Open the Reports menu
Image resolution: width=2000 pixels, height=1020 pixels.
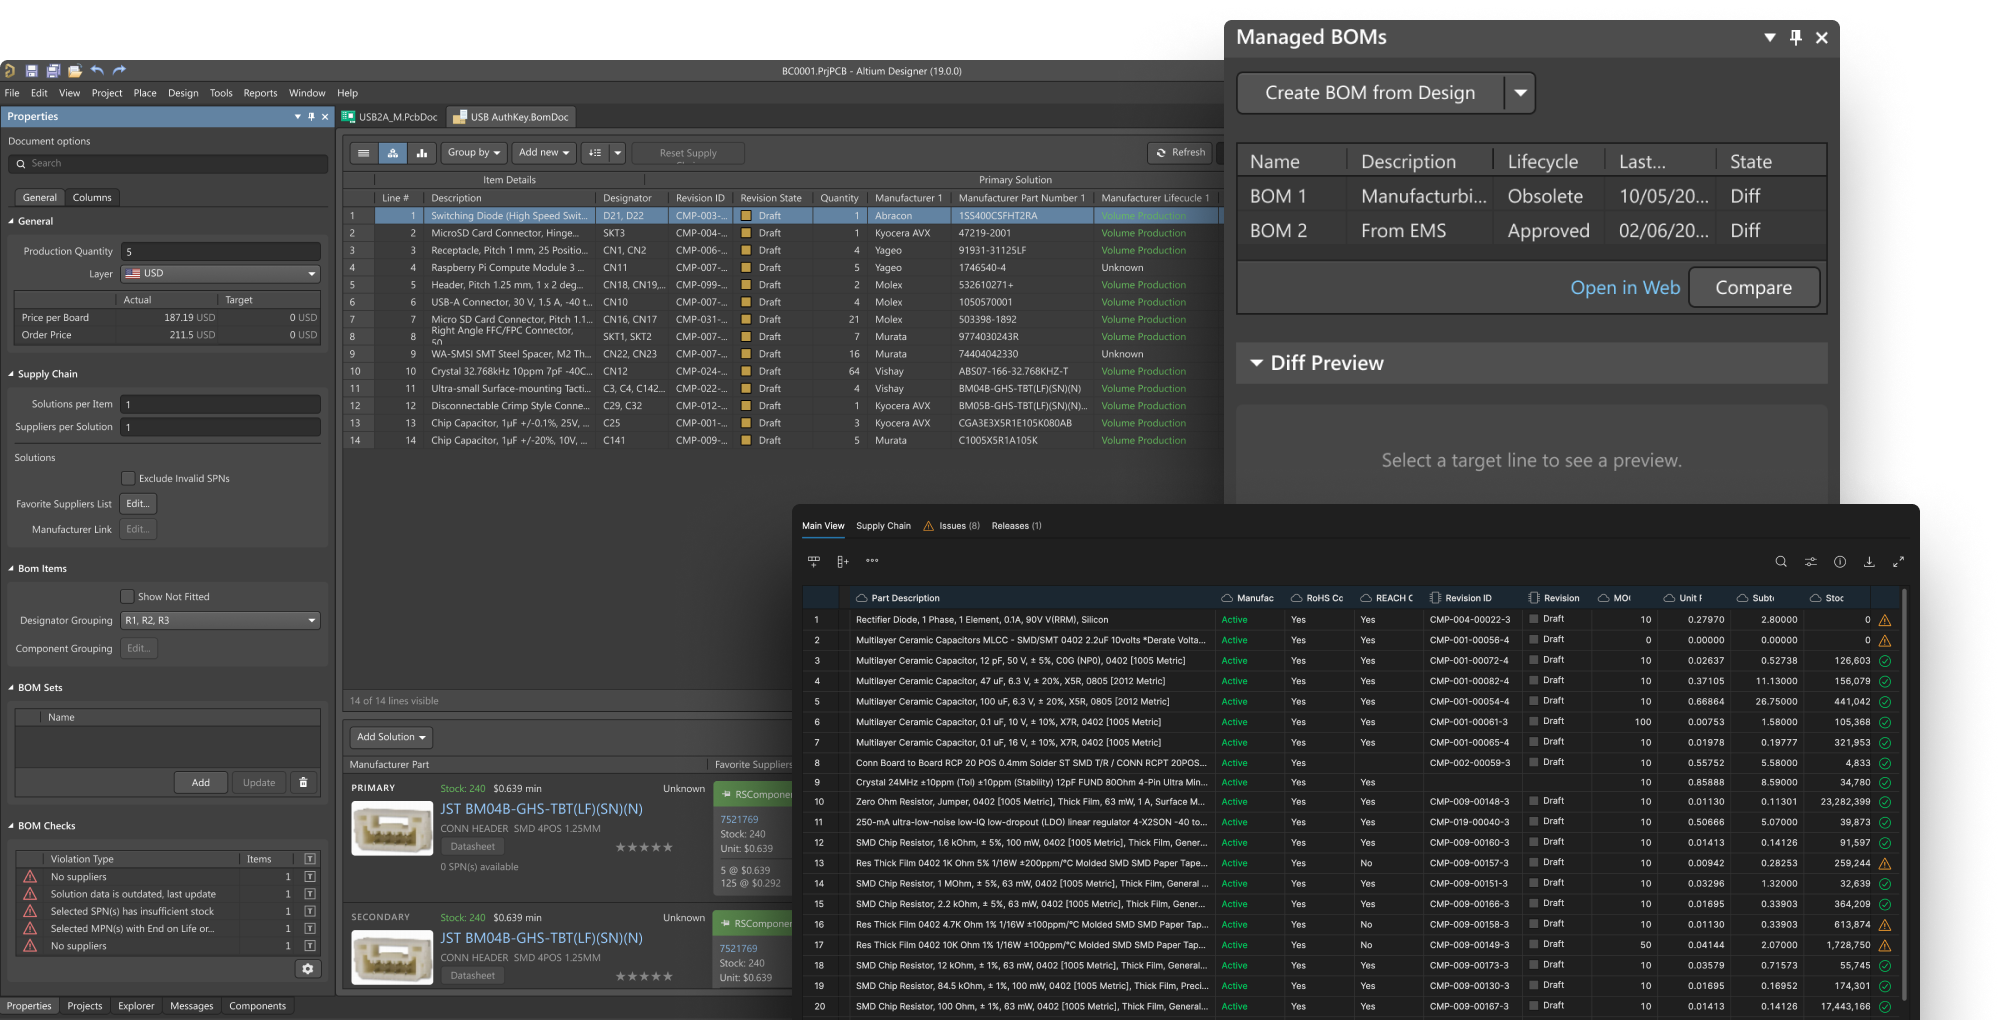260,93
